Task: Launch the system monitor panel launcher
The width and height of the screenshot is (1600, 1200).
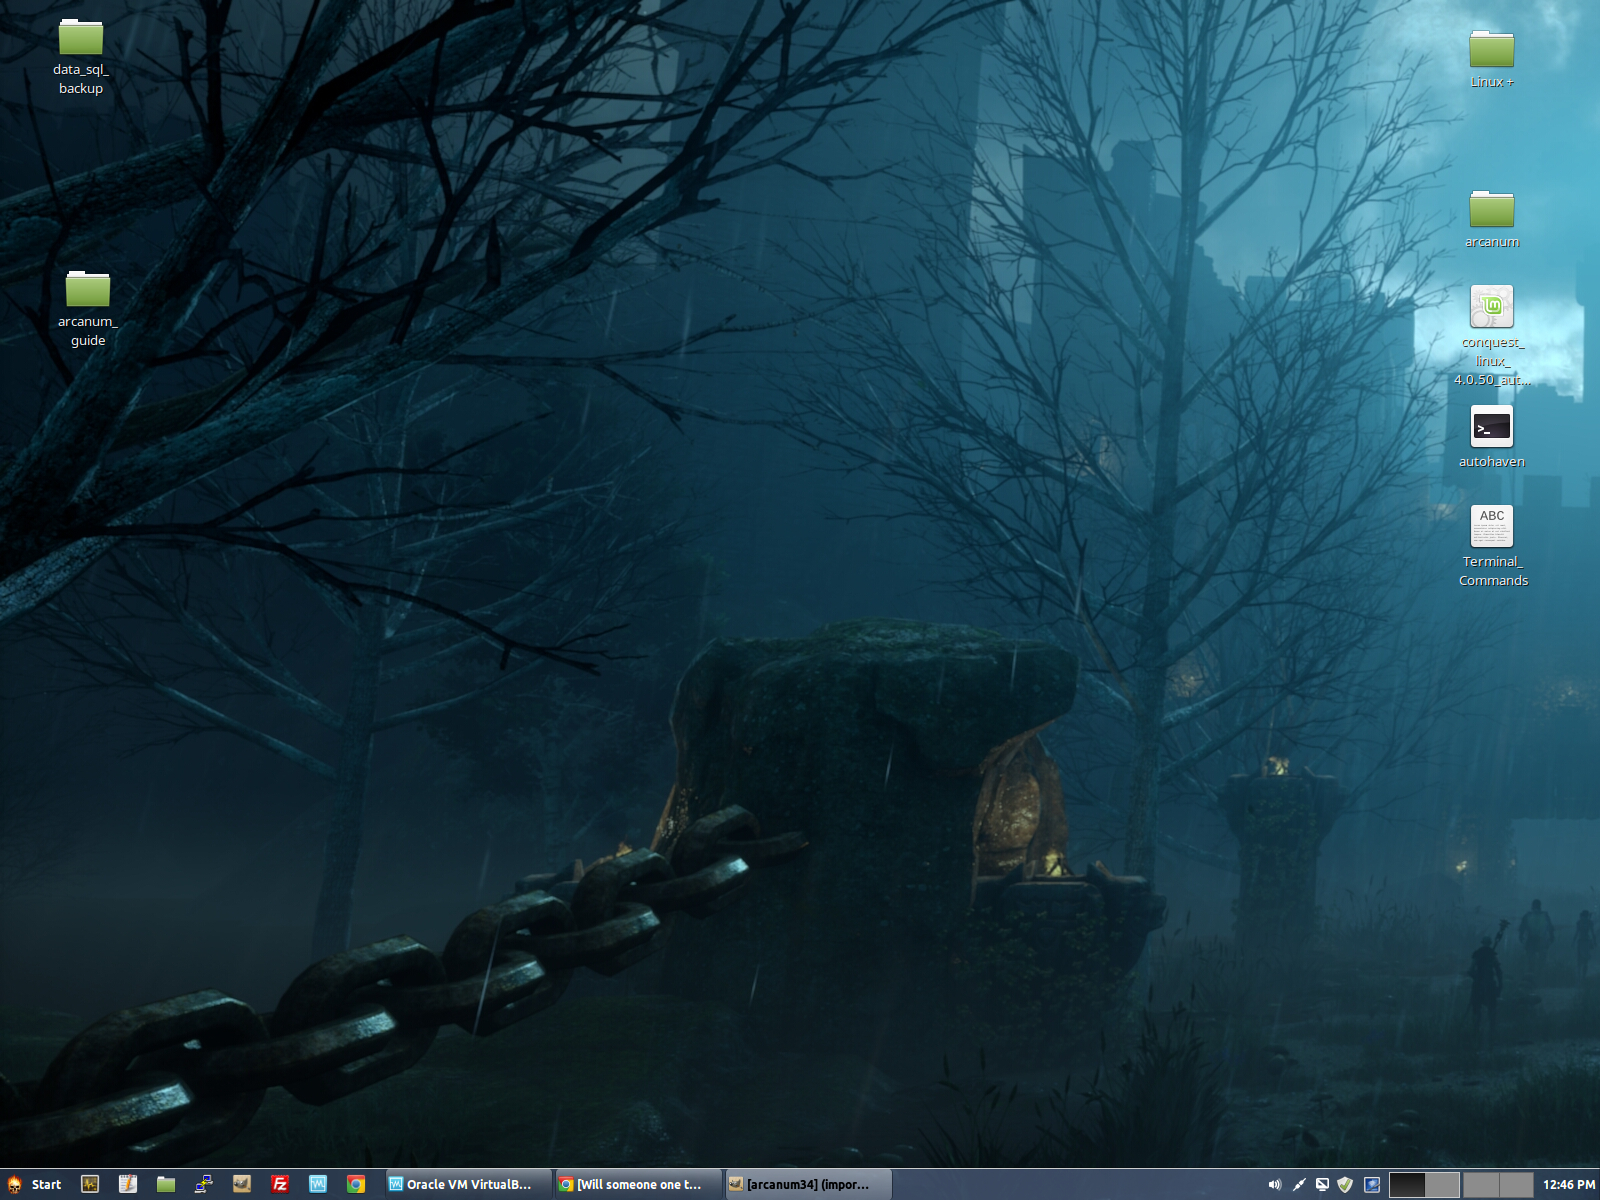Action: [90, 1184]
